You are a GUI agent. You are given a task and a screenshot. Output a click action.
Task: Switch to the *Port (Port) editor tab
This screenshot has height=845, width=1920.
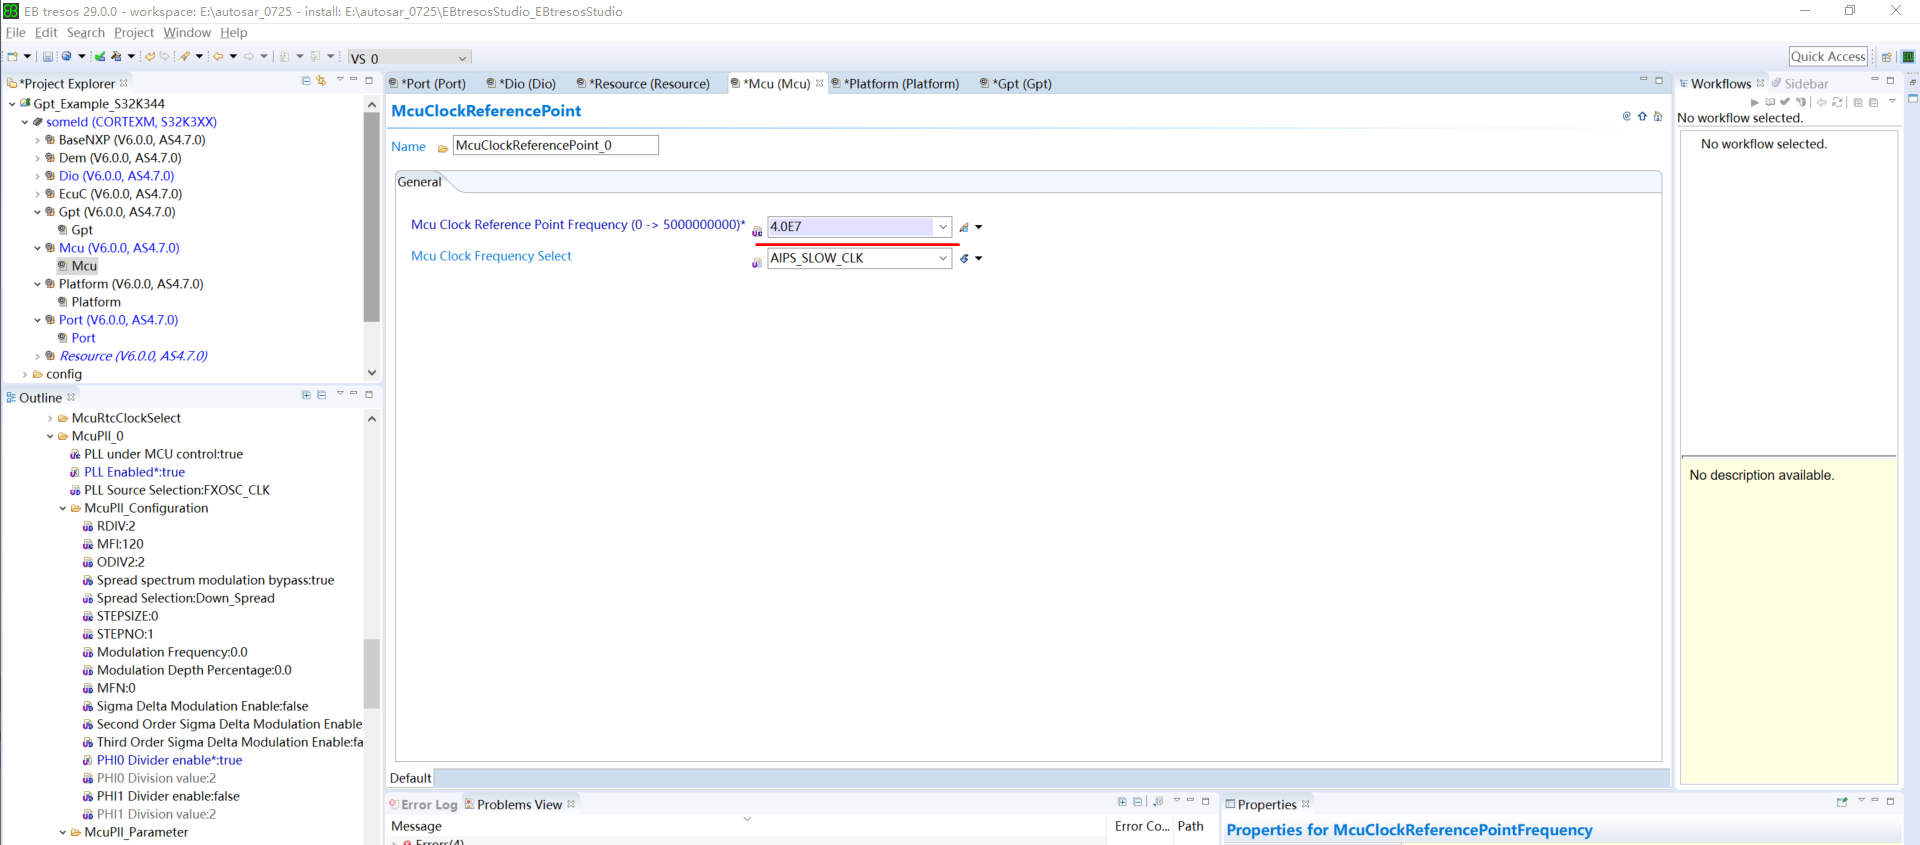point(428,83)
